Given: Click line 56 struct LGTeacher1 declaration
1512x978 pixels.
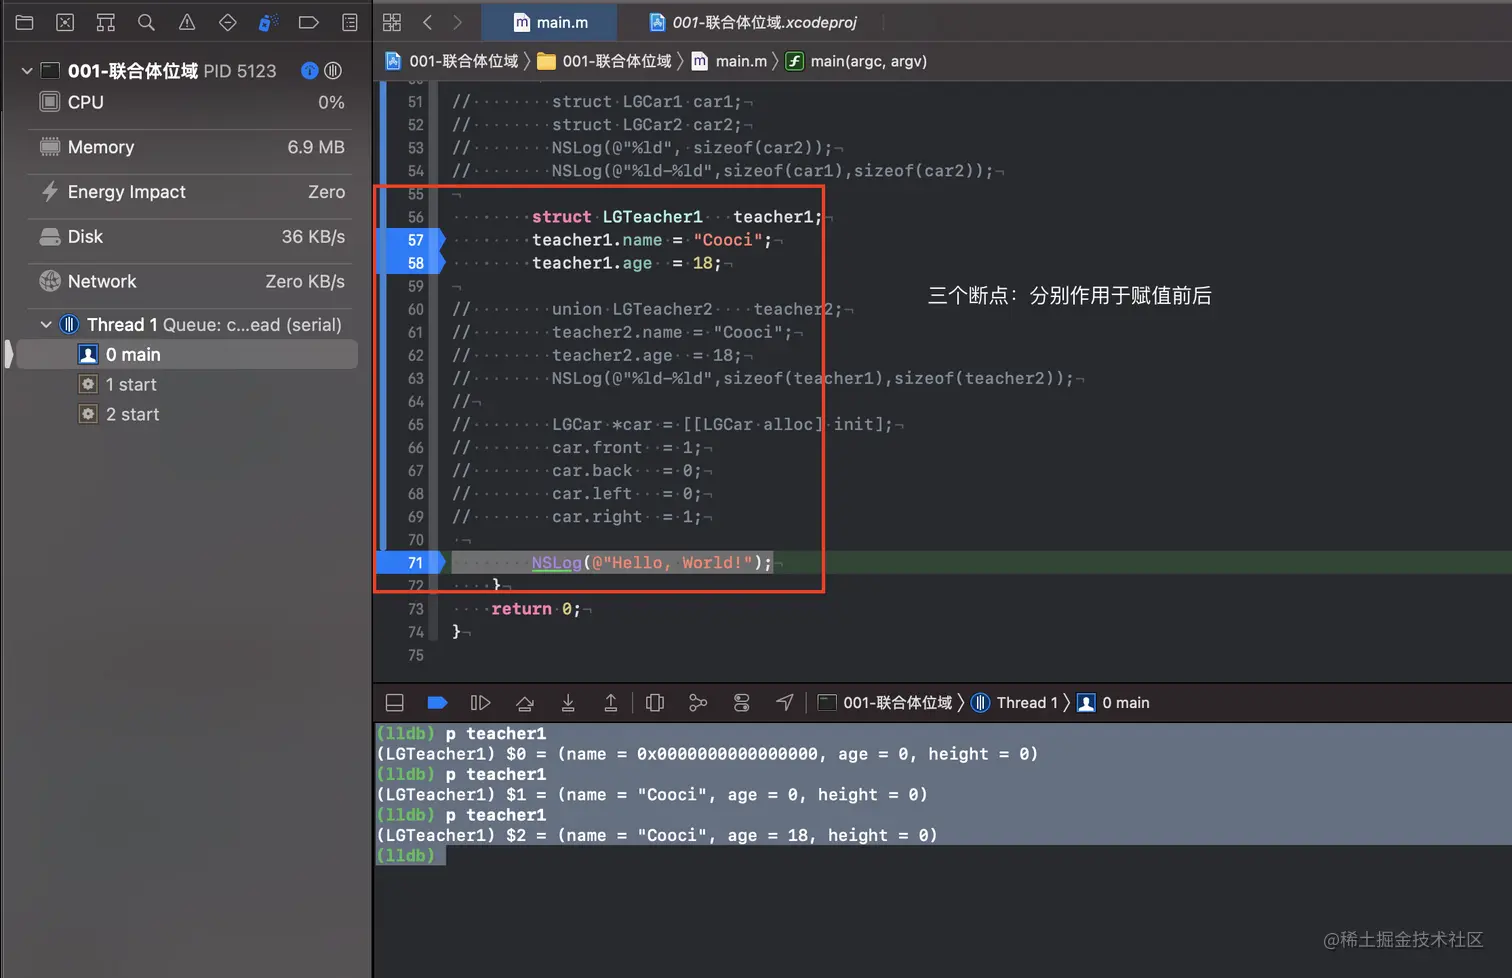Looking at the screenshot, I should tap(676, 217).
